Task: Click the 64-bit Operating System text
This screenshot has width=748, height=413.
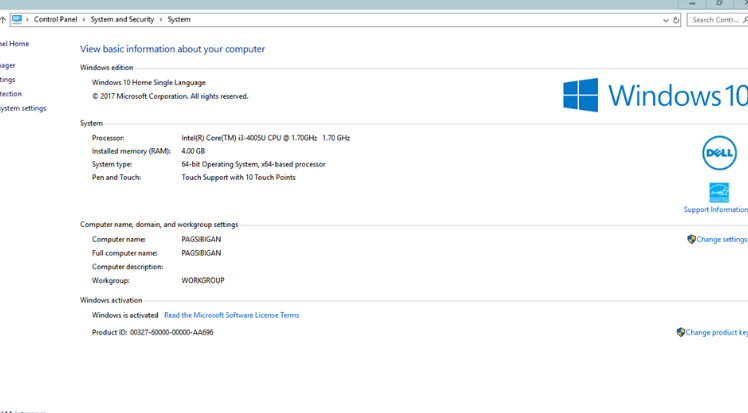Action: tap(253, 164)
